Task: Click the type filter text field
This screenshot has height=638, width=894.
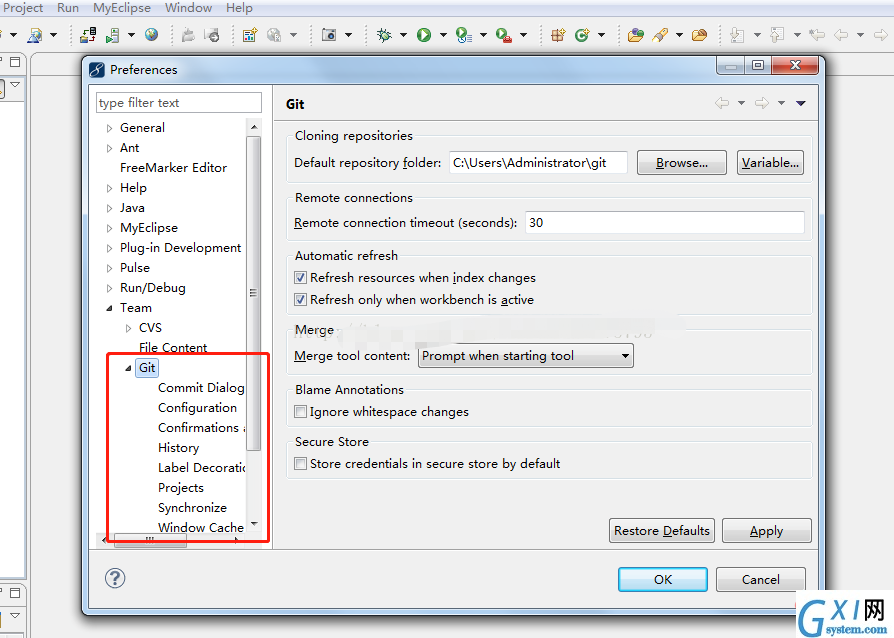Action: (x=178, y=103)
